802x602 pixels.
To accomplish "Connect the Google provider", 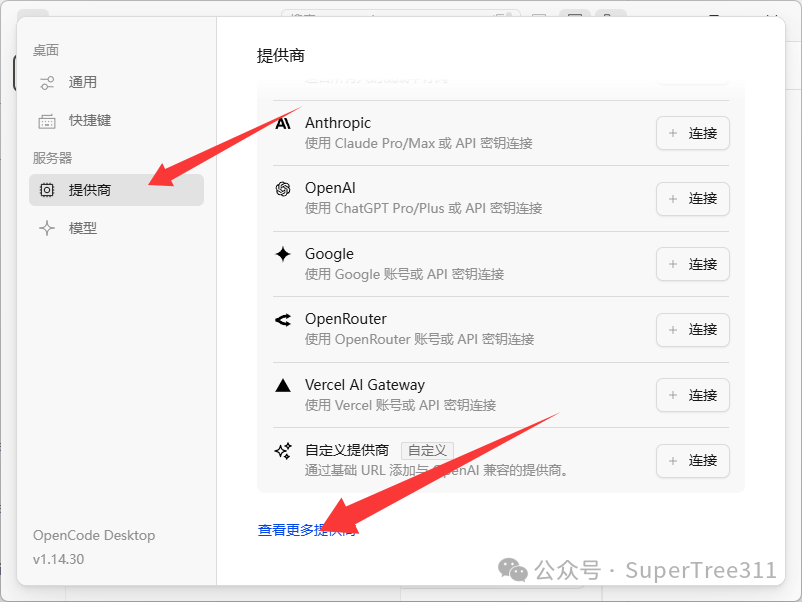I will point(693,264).
